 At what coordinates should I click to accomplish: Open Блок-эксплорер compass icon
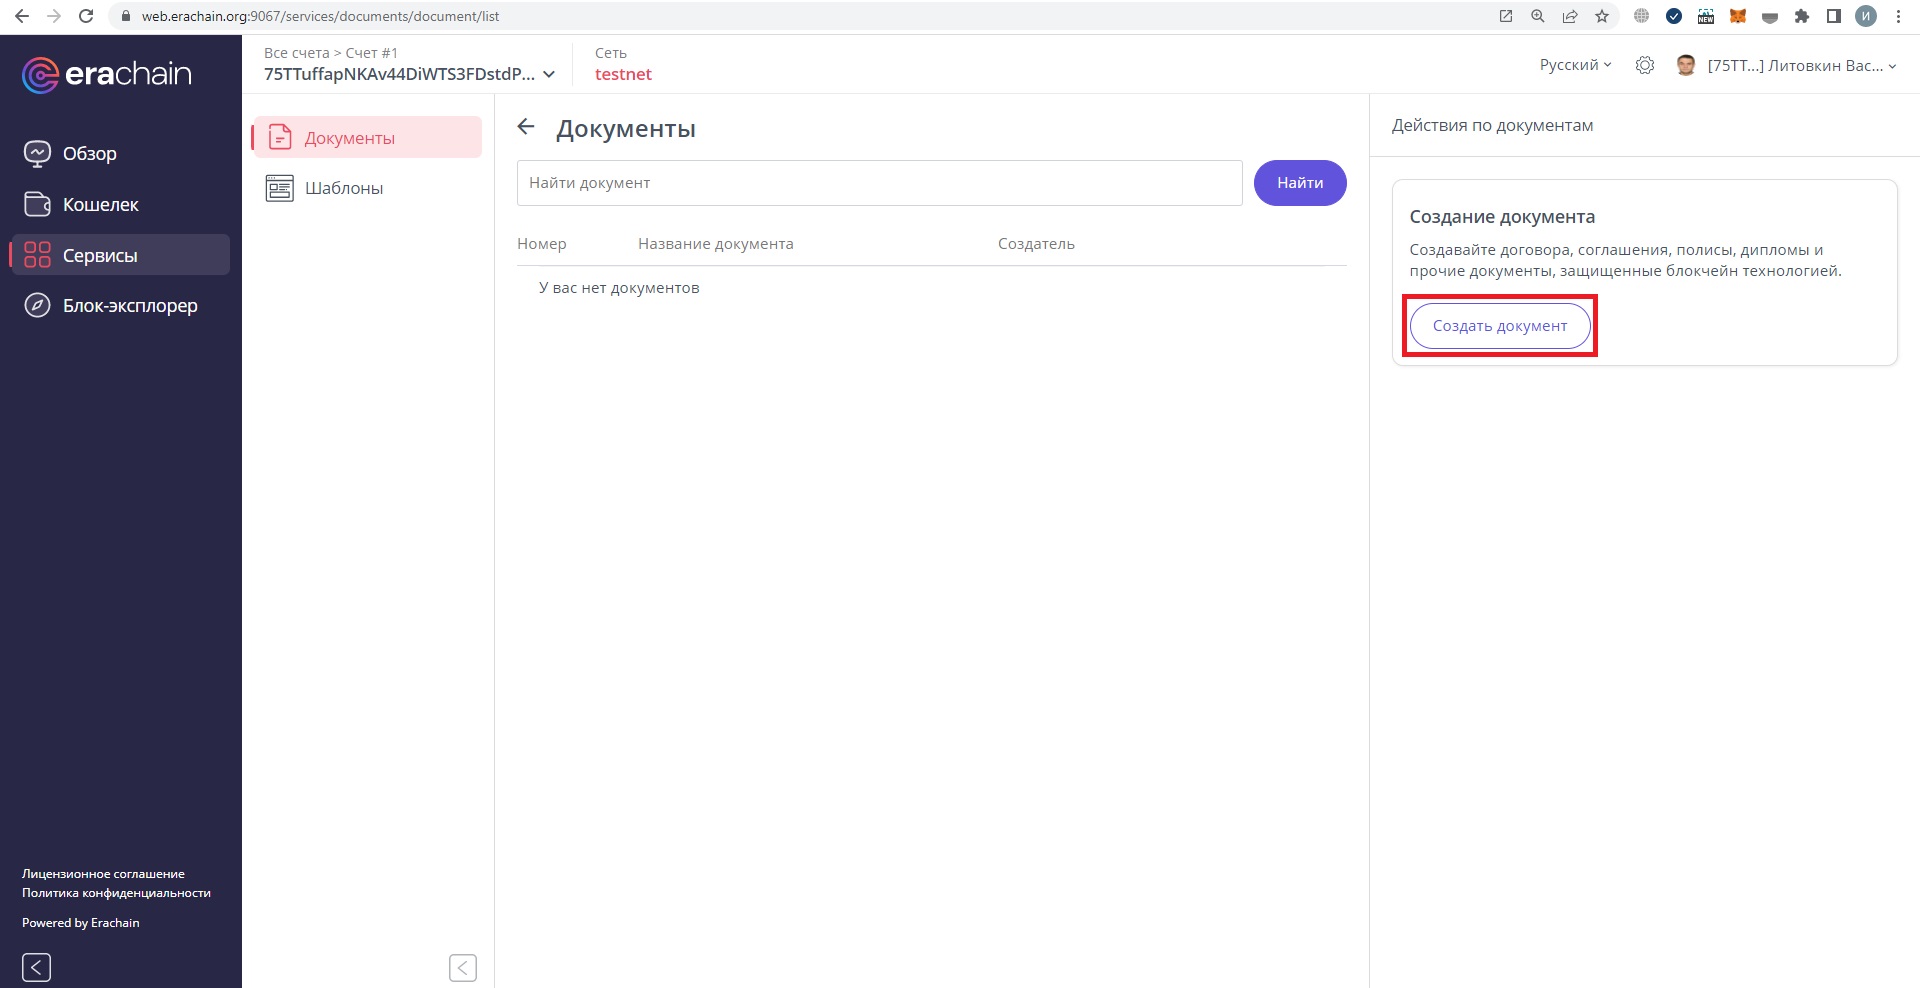37,306
